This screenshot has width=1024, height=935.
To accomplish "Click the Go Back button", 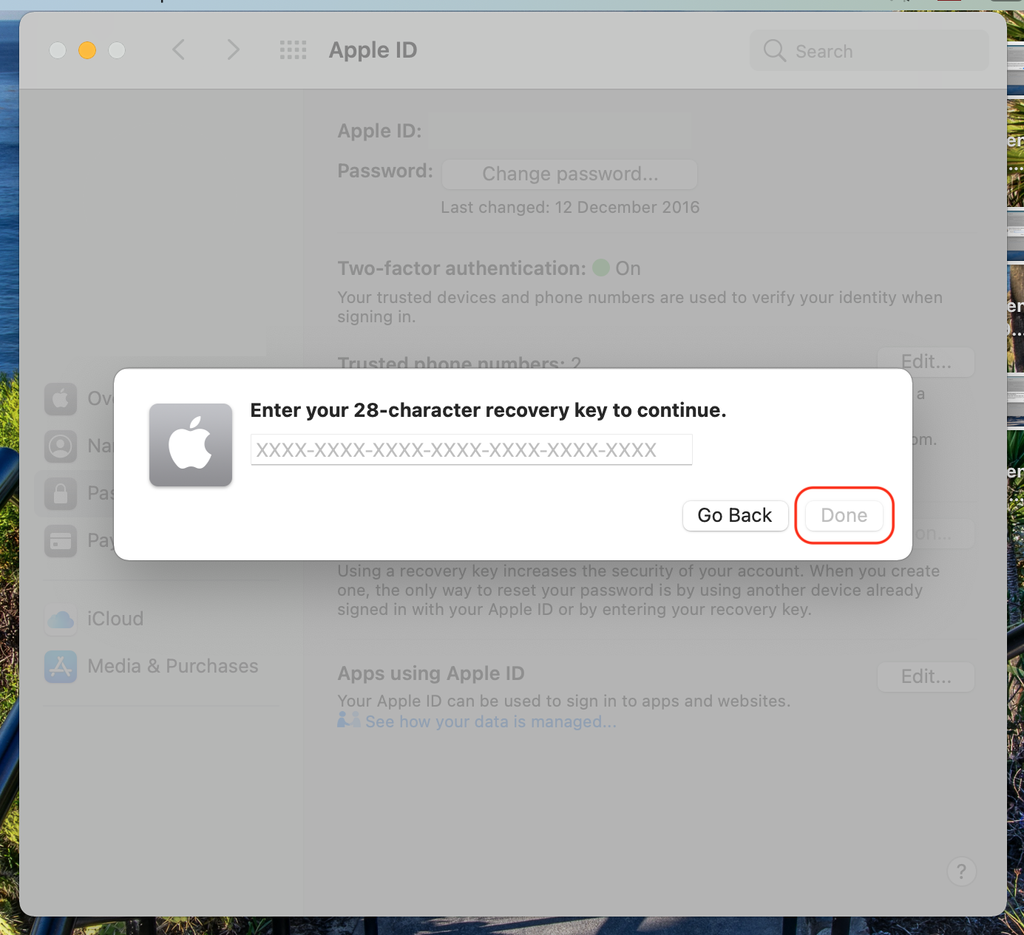I will point(735,515).
